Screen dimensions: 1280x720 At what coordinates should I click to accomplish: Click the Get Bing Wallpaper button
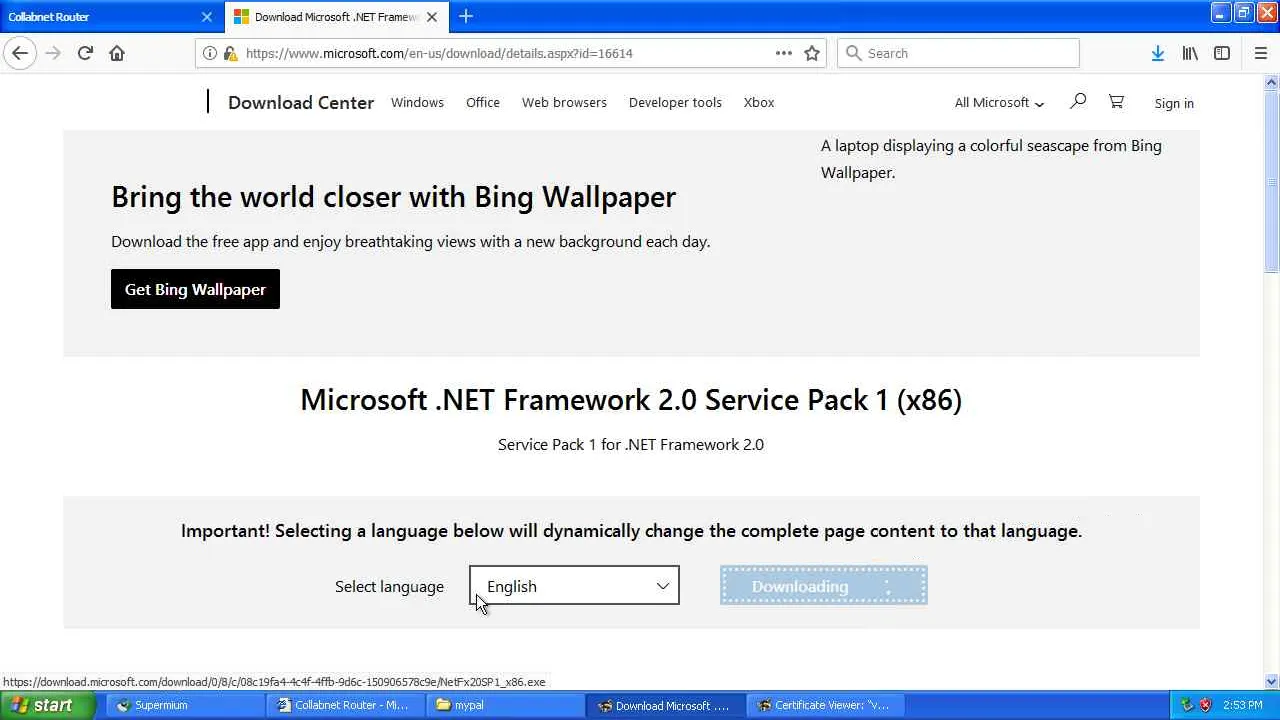pyautogui.click(x=195, y=289)
